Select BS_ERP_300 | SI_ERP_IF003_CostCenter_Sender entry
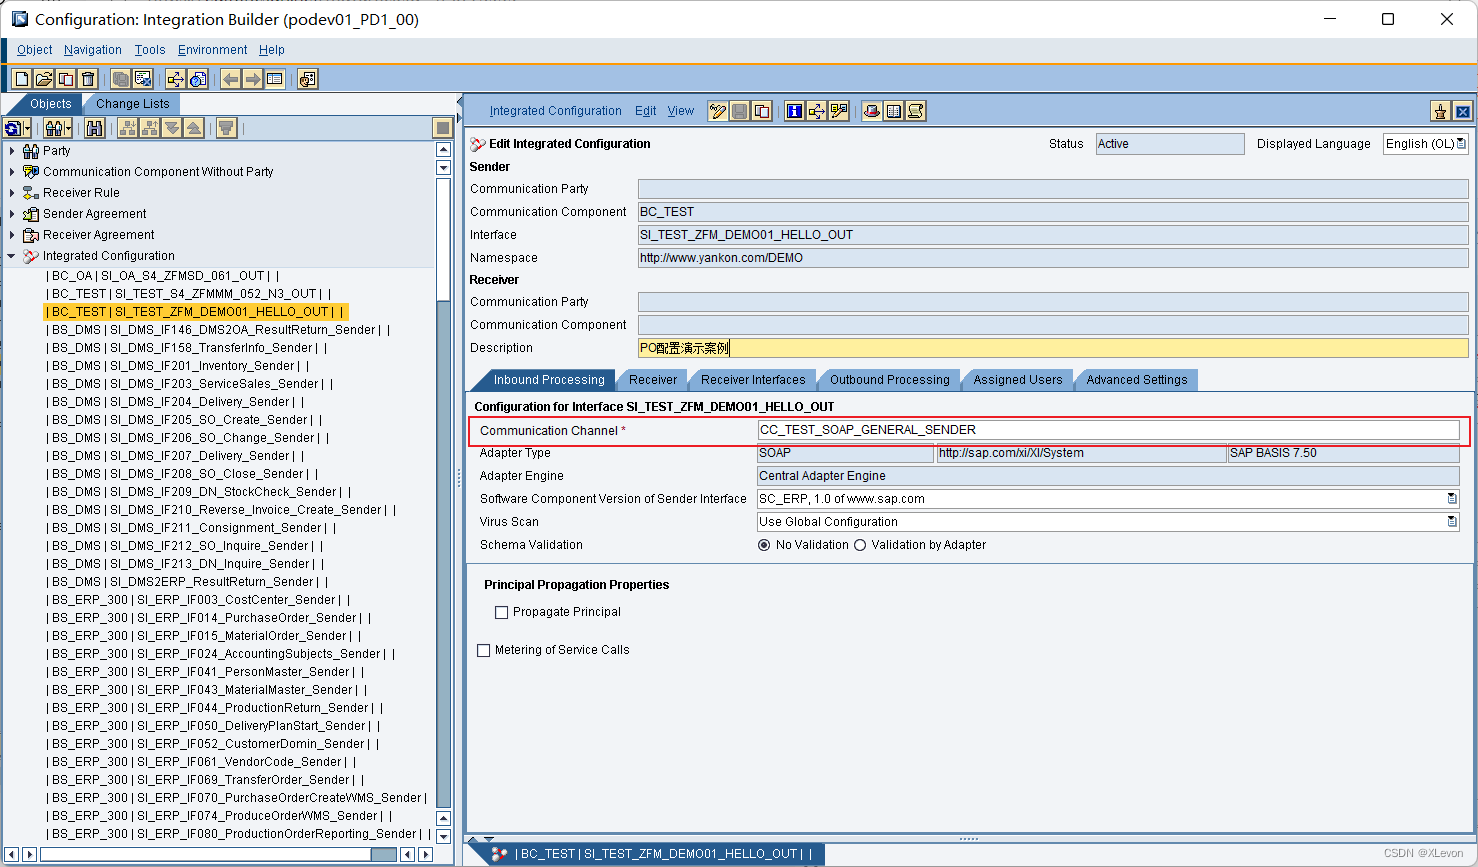Image resolution: width=1478 pixels, height=867 pixels. click(x=199, y=600)
